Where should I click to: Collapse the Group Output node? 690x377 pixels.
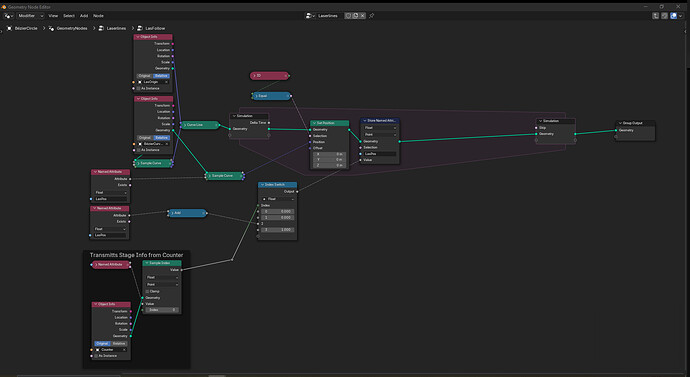(x=620, y=123)
